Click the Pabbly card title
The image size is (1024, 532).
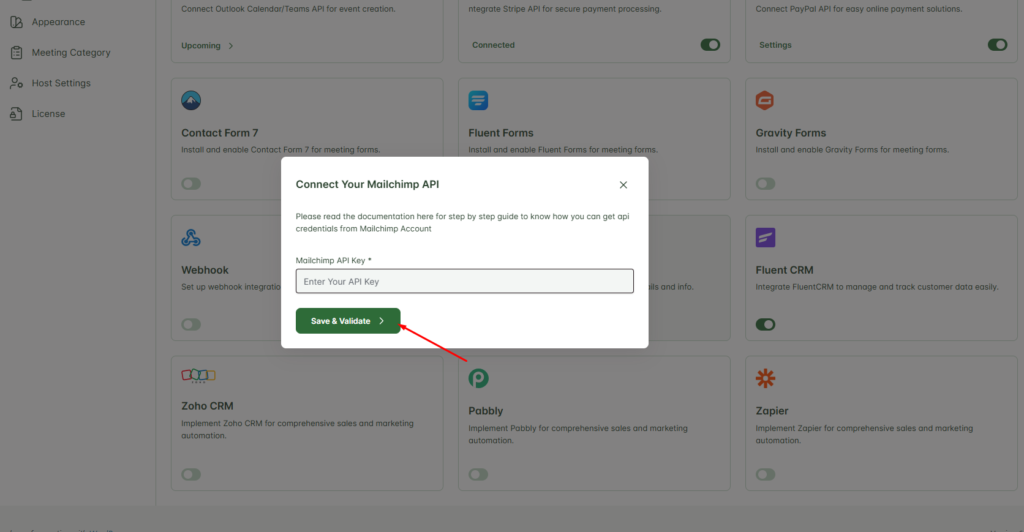(x=486, y=411)
